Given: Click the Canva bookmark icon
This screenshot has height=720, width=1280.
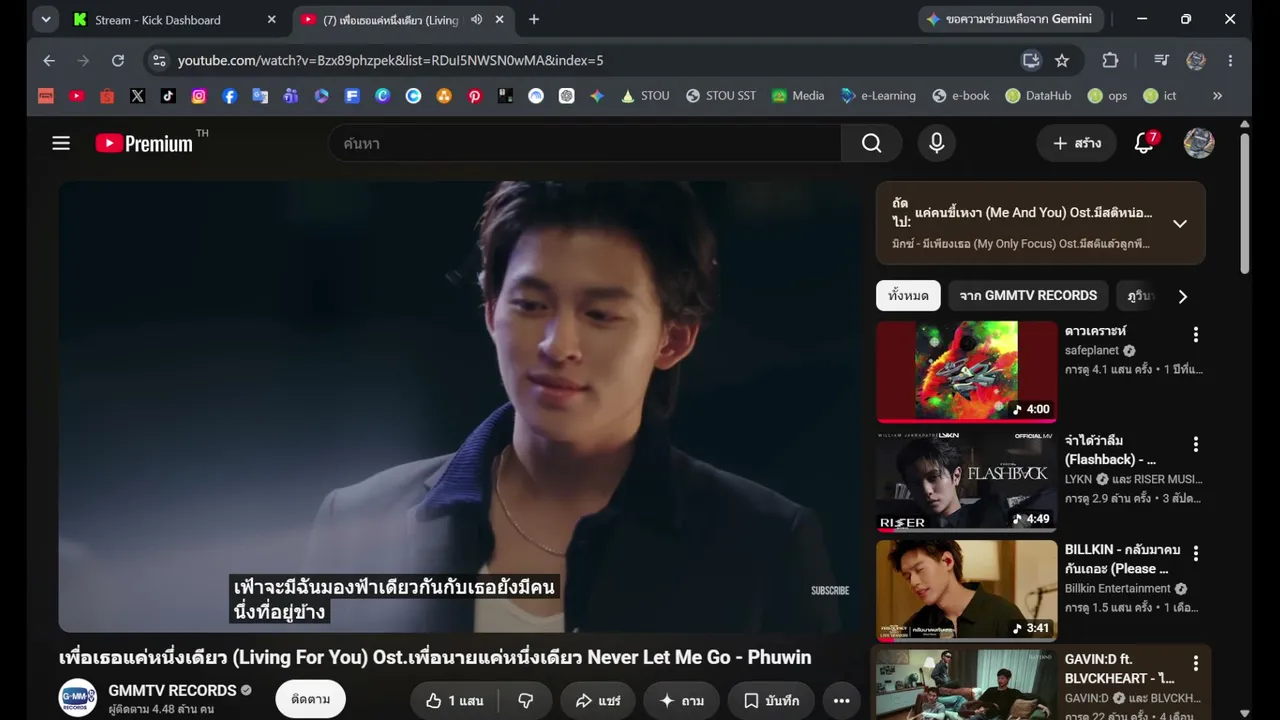Looking at the screenshot, I should point(383,96).
